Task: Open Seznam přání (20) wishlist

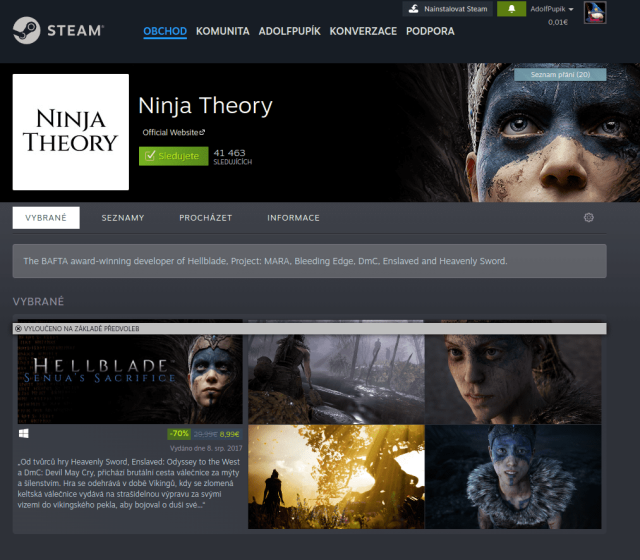Action: [560, 75]
